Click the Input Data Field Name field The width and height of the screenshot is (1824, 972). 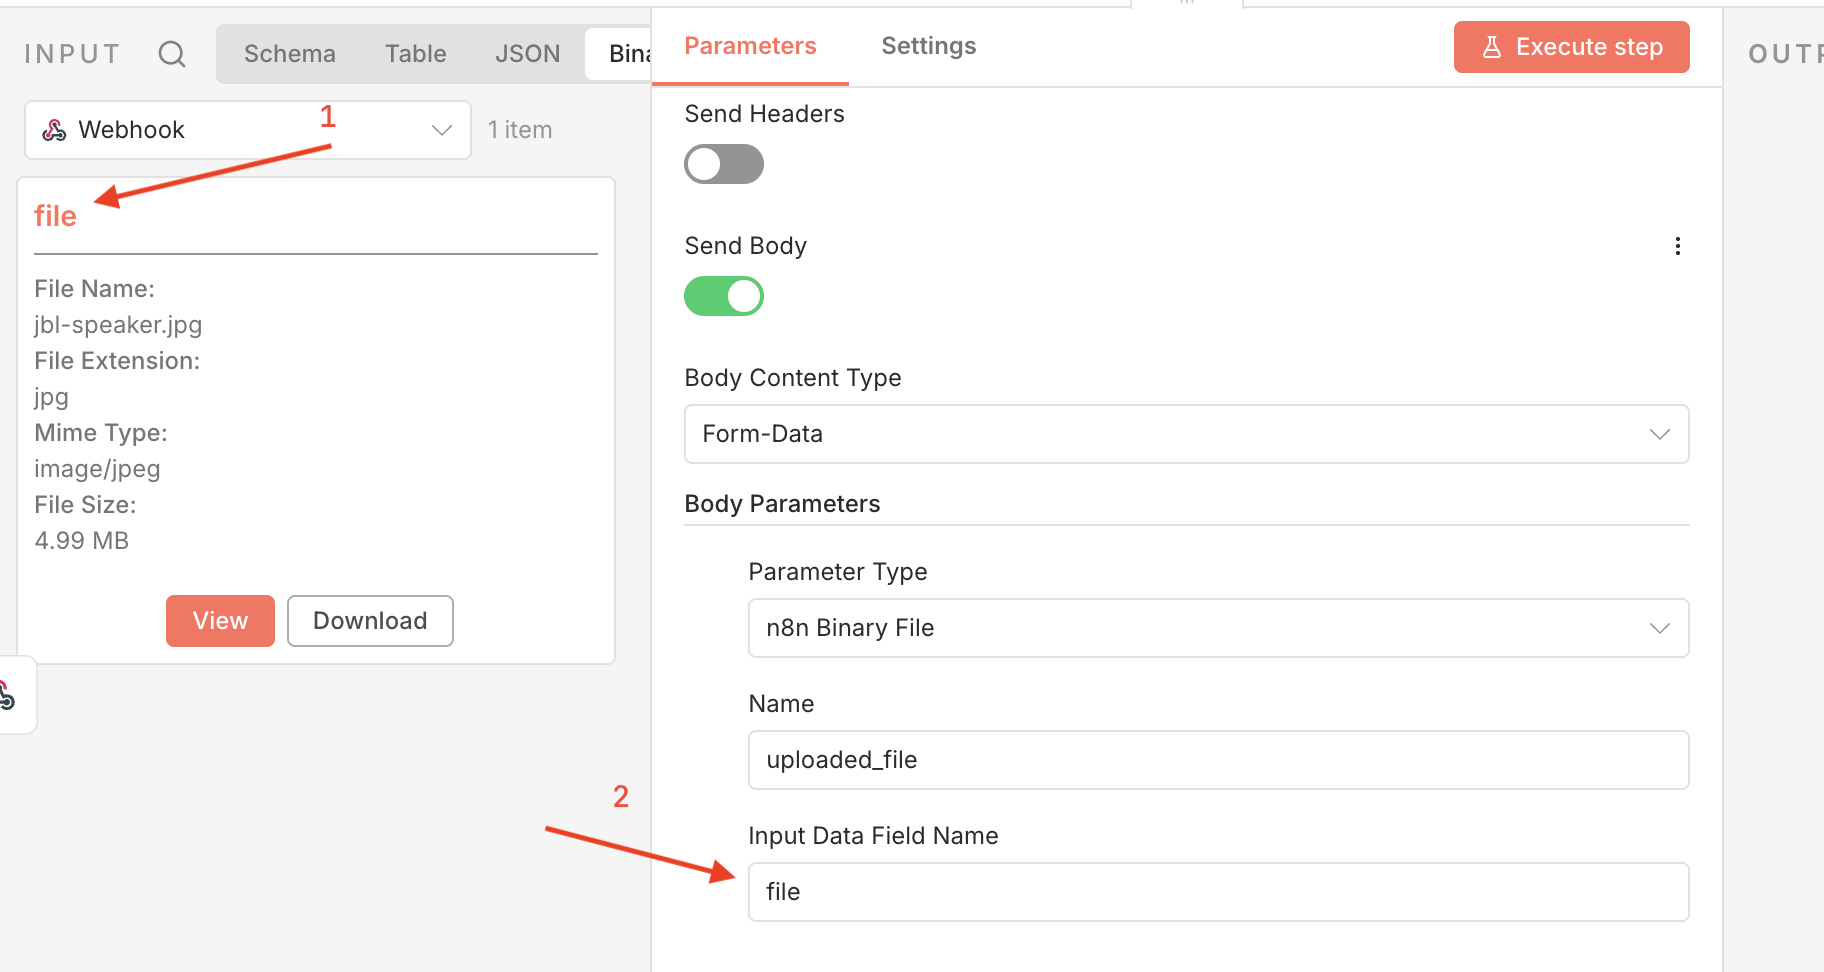coord(1218,892)
